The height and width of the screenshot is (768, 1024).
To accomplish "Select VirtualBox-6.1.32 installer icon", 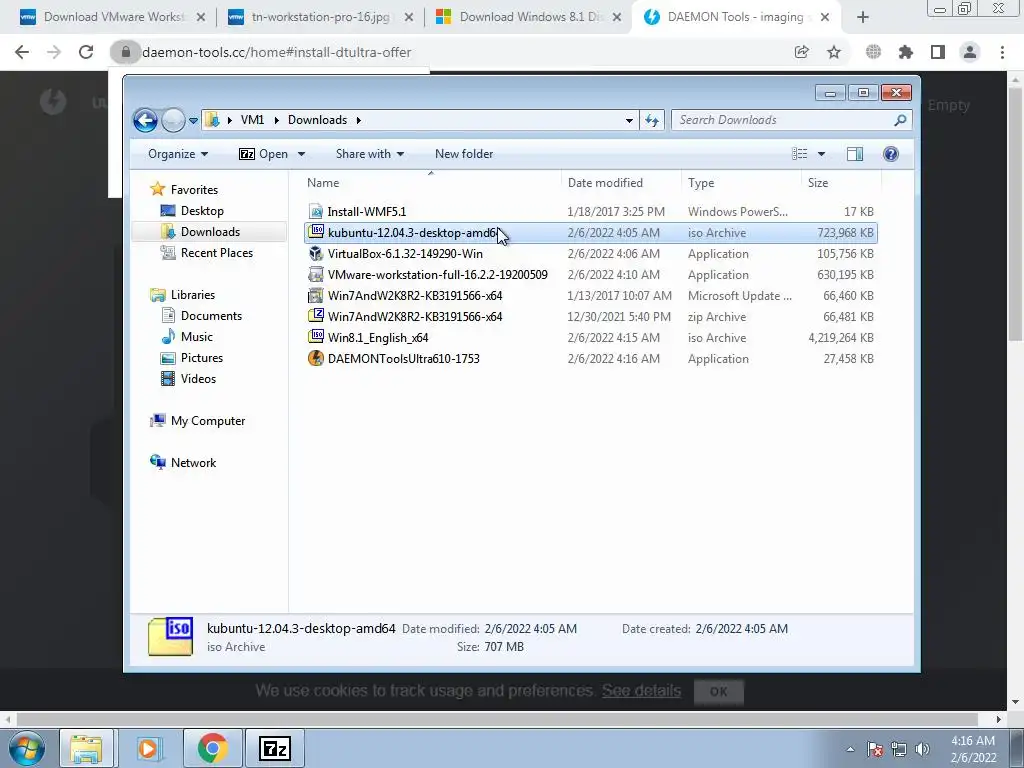I will pos(316,253).
